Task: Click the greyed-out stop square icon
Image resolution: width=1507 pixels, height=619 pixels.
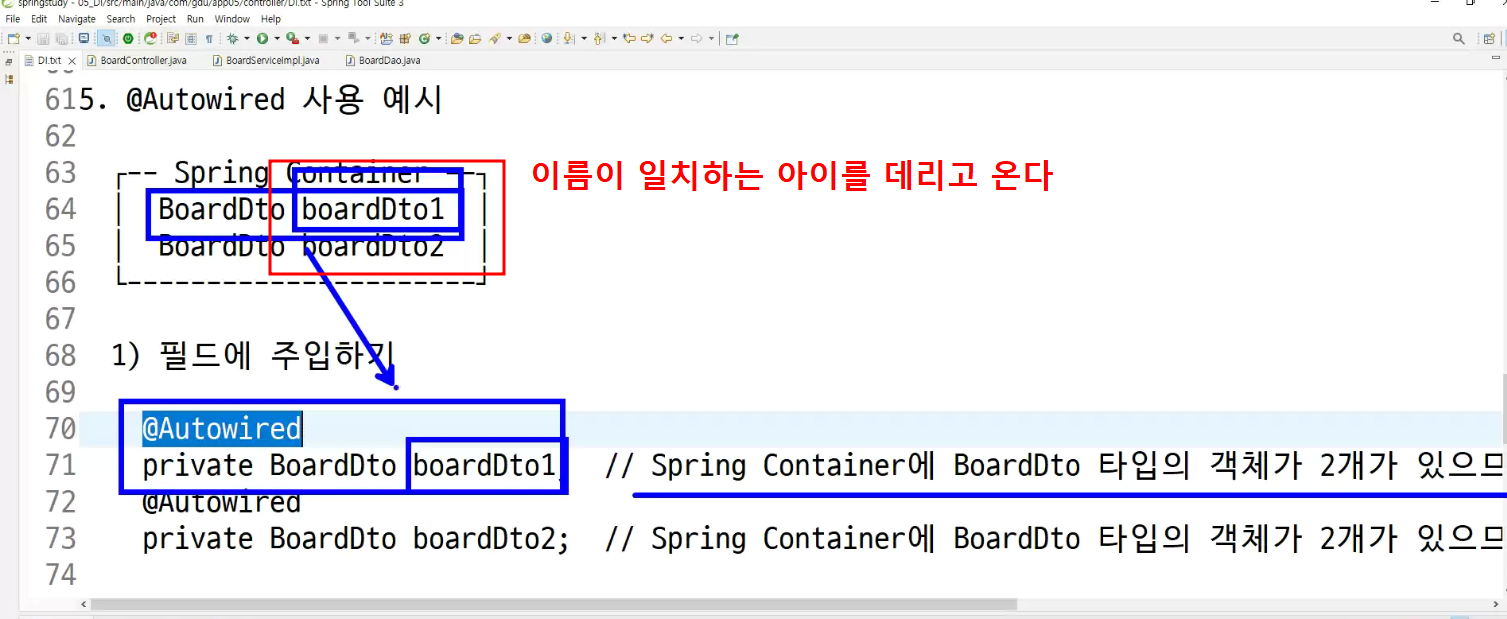Action: pyautogui.click(x=323, y=39)
